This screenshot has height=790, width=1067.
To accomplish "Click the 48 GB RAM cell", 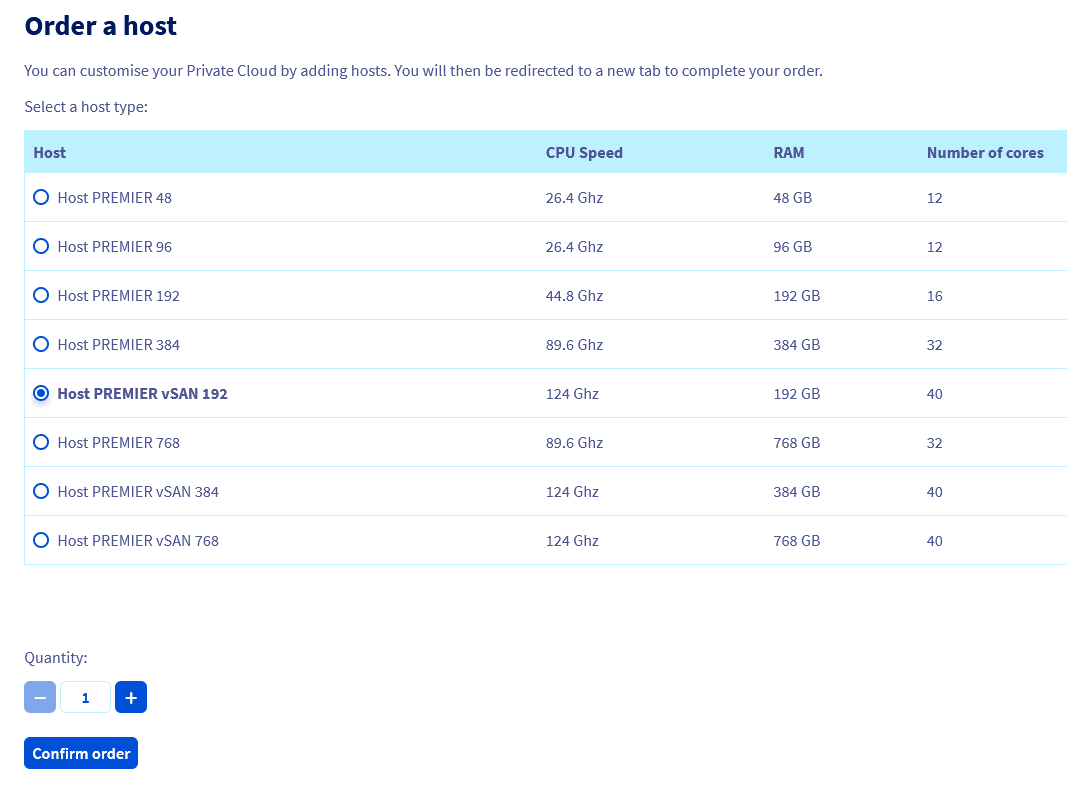I will (792, 198).
